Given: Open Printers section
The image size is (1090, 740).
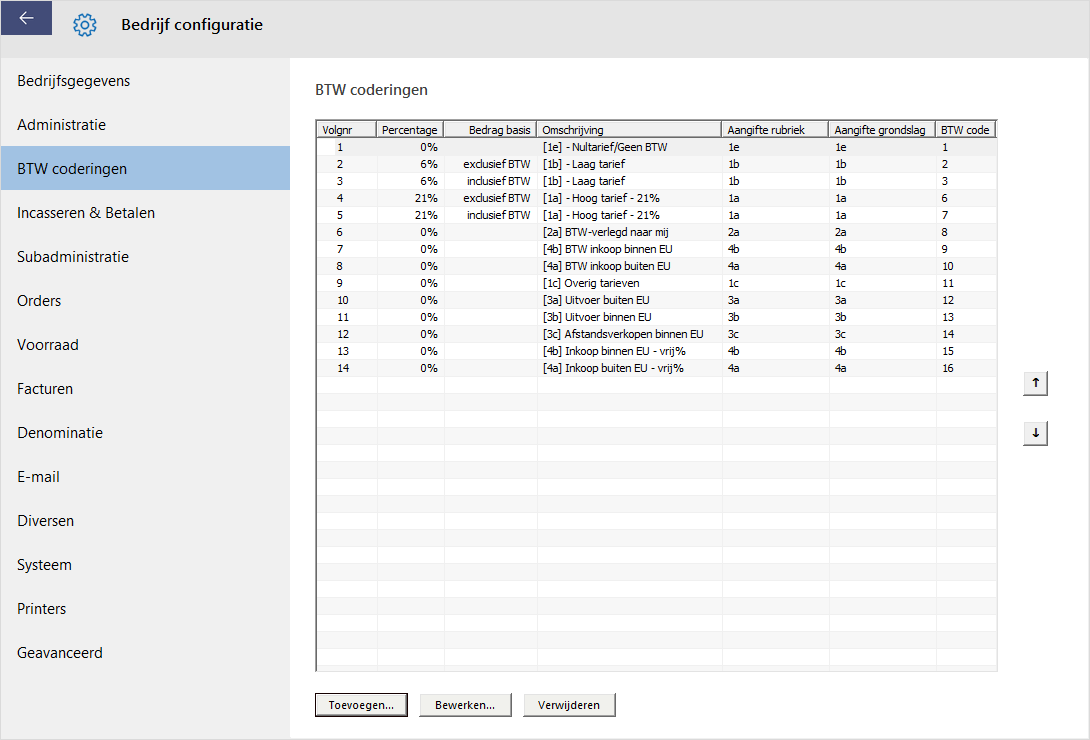Looking at the screenshot, I should (x=145, y=609).
